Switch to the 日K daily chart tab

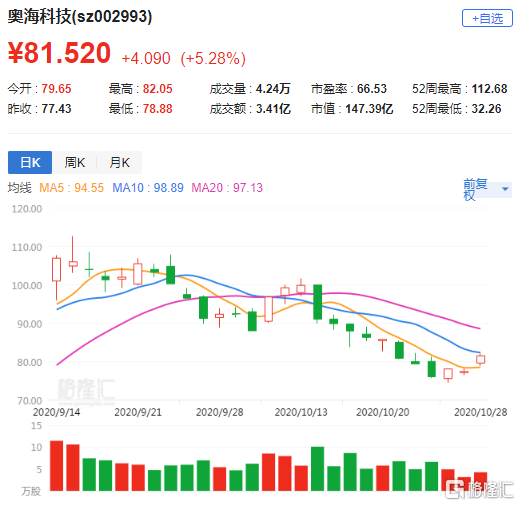[30, 162]
